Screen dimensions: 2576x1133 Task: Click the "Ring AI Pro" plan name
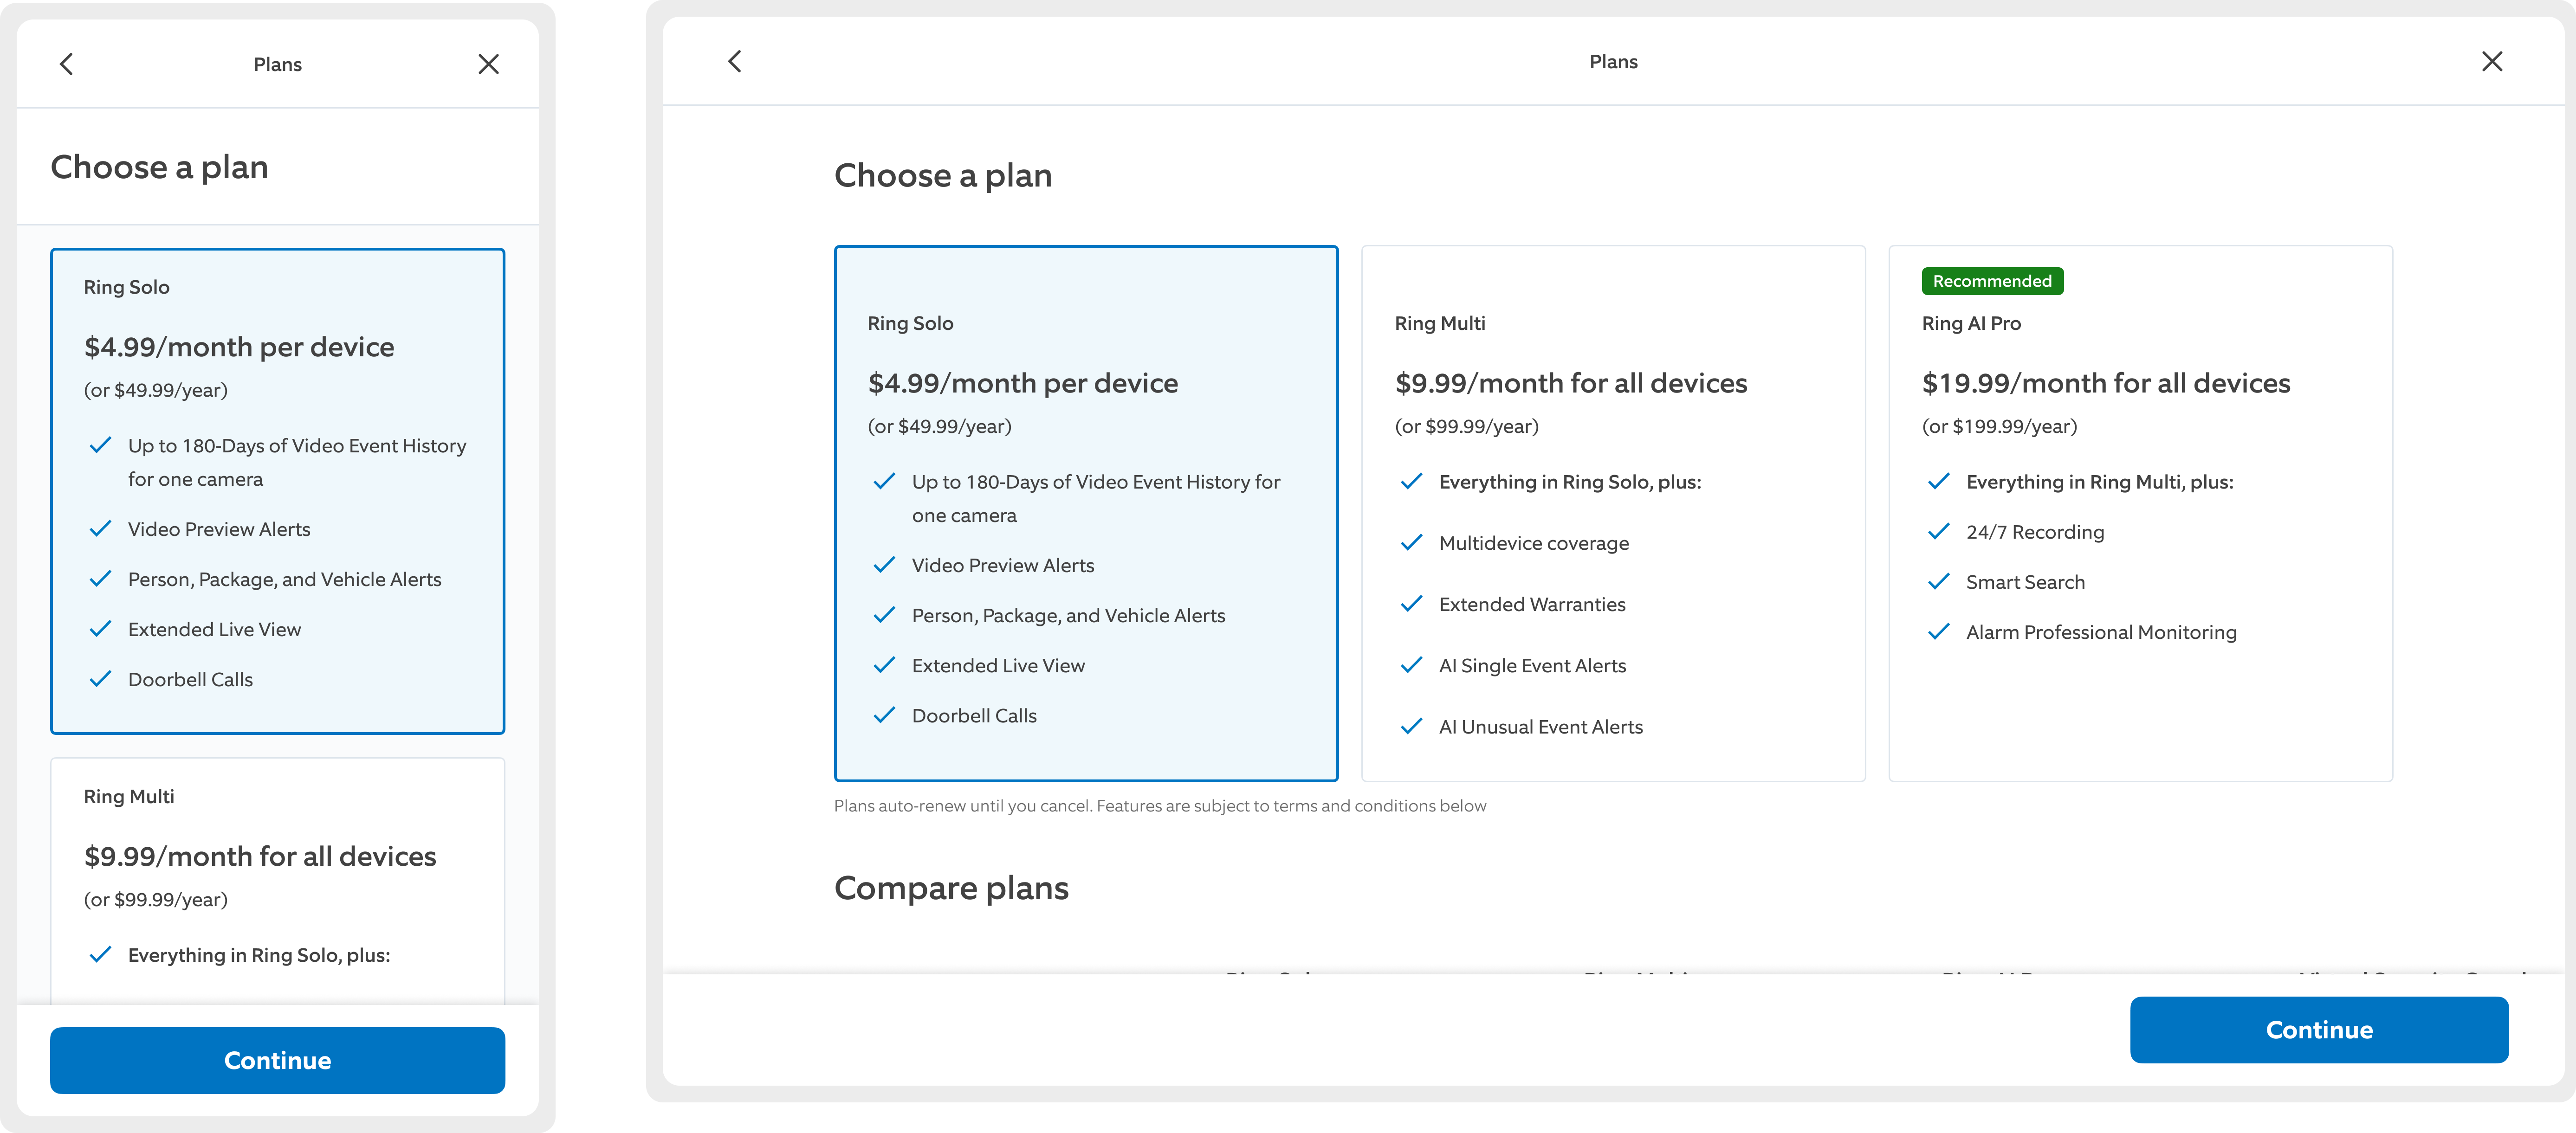click(1971, 323)
